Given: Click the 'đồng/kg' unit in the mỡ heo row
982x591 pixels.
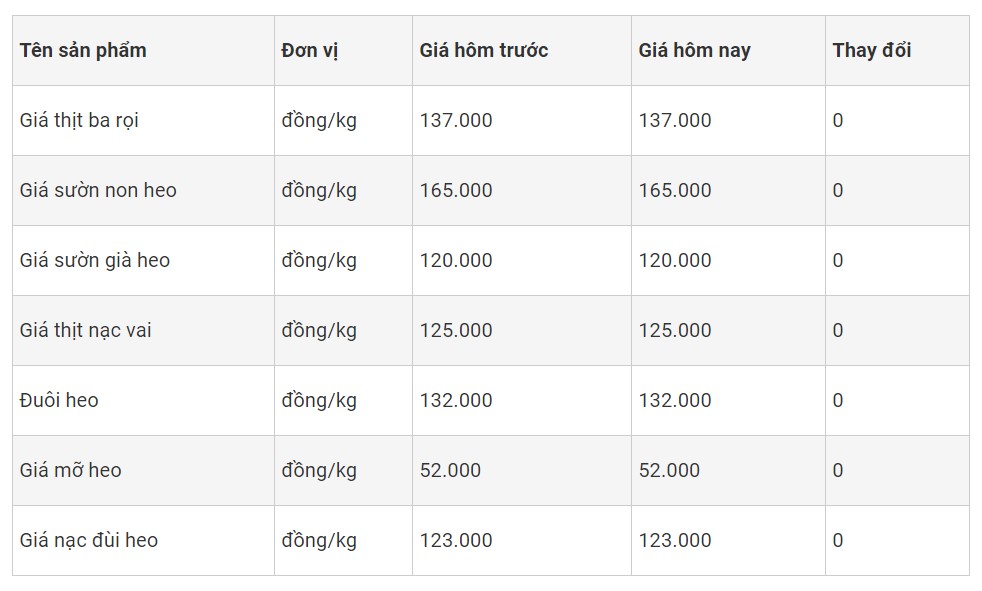Looking at the screenshot, I should (319, 471).
